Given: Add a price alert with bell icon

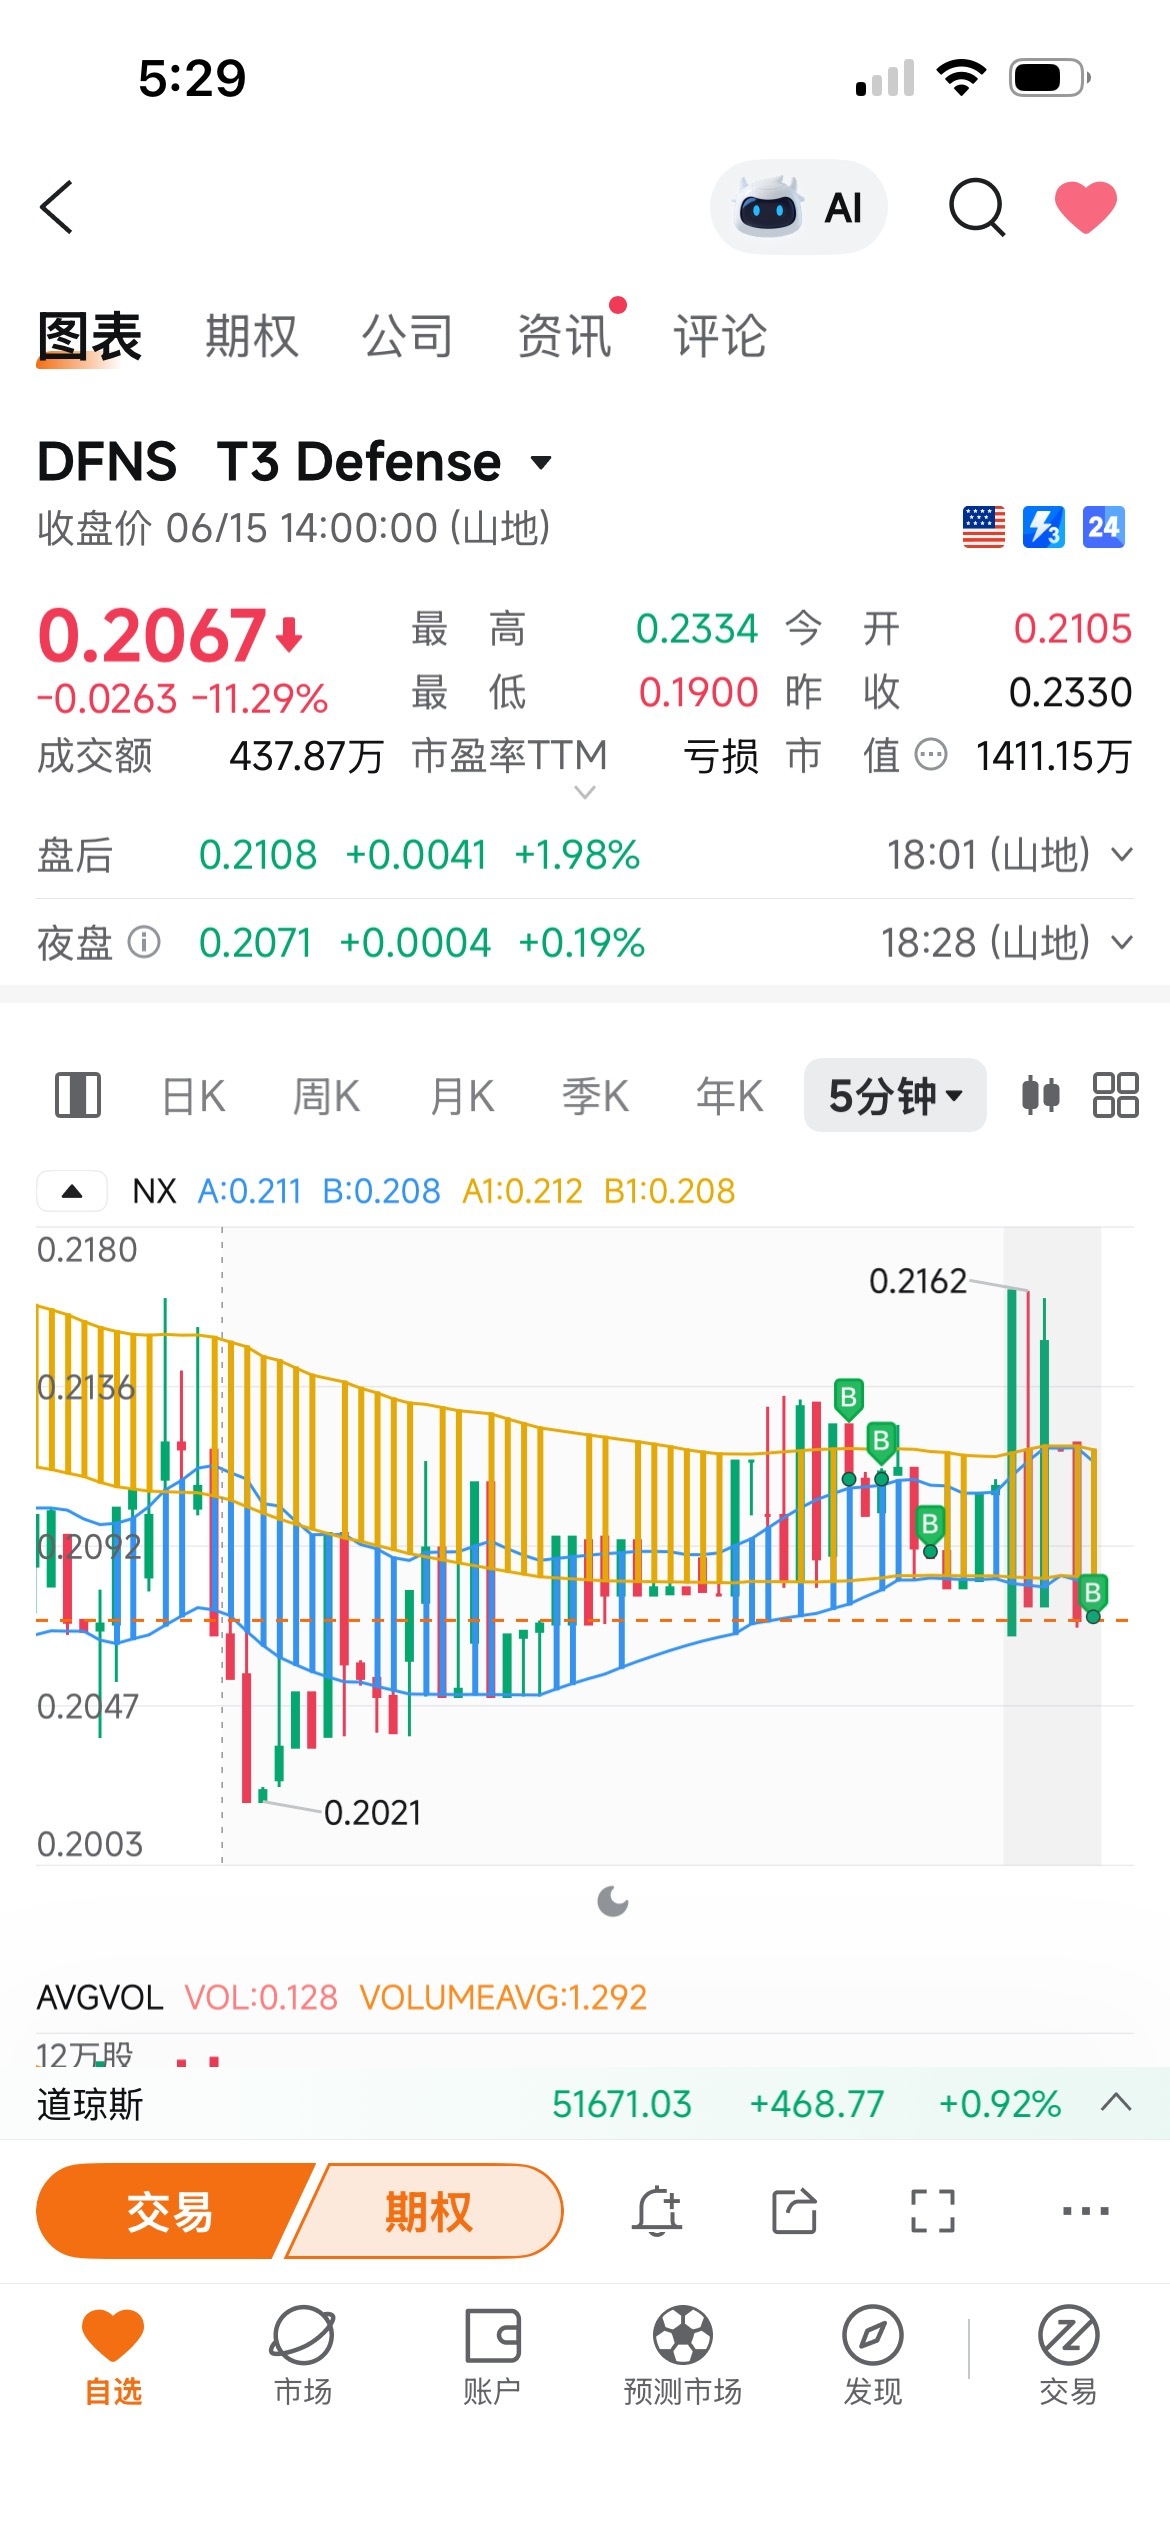Looking at the screenshot, I should point(657,2210).
